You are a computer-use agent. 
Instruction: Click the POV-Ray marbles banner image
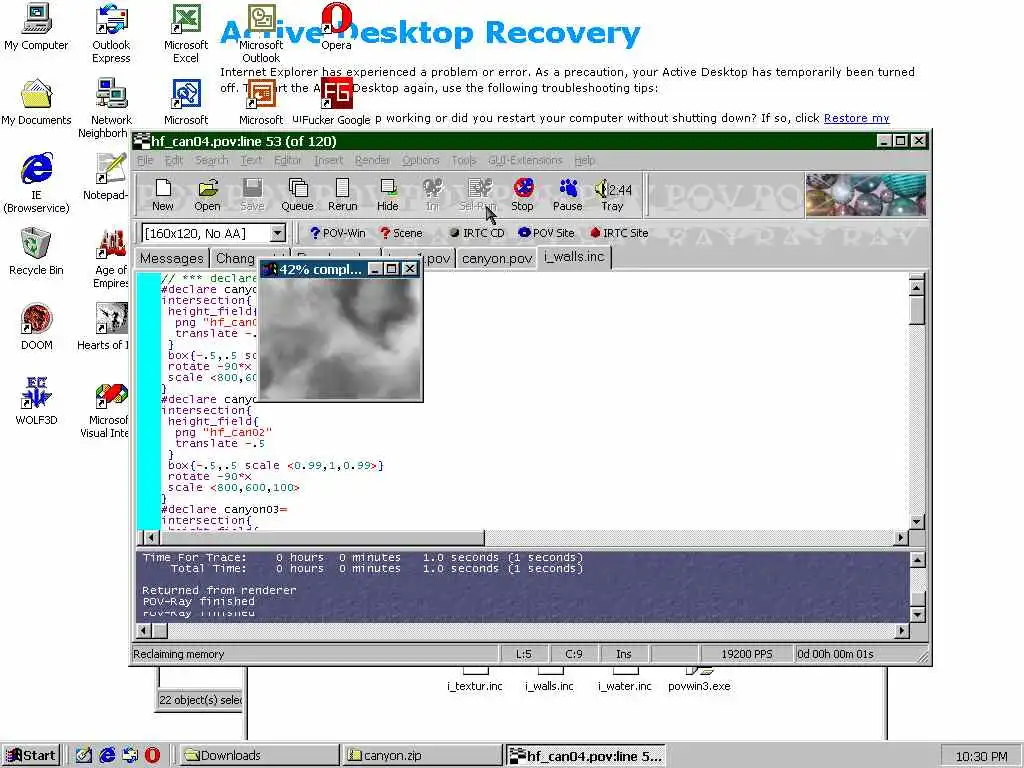[866, 195]
